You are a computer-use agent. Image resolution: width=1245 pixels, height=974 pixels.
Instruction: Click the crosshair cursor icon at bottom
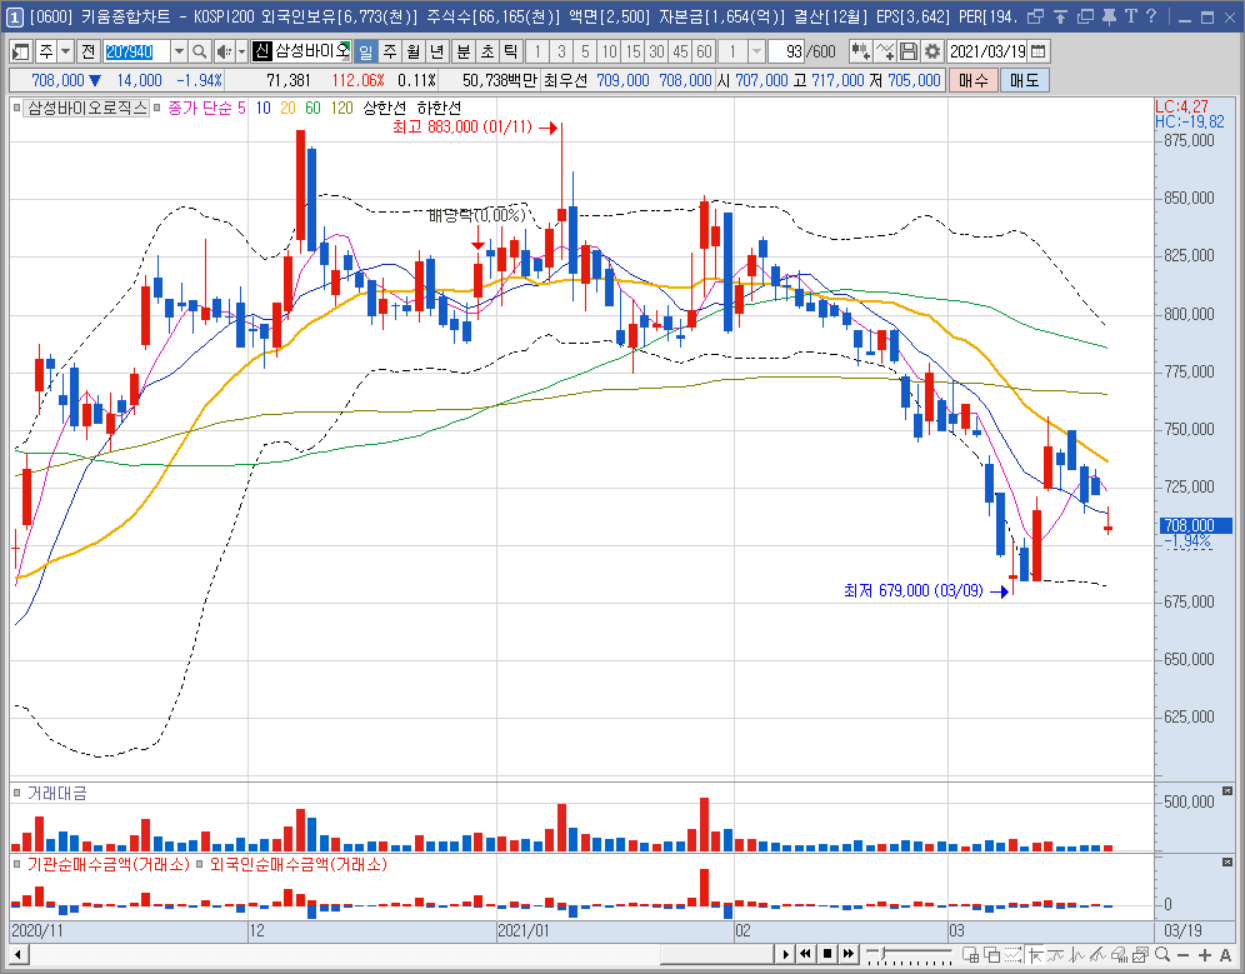pyautogui.click(x=1035, y=955)
